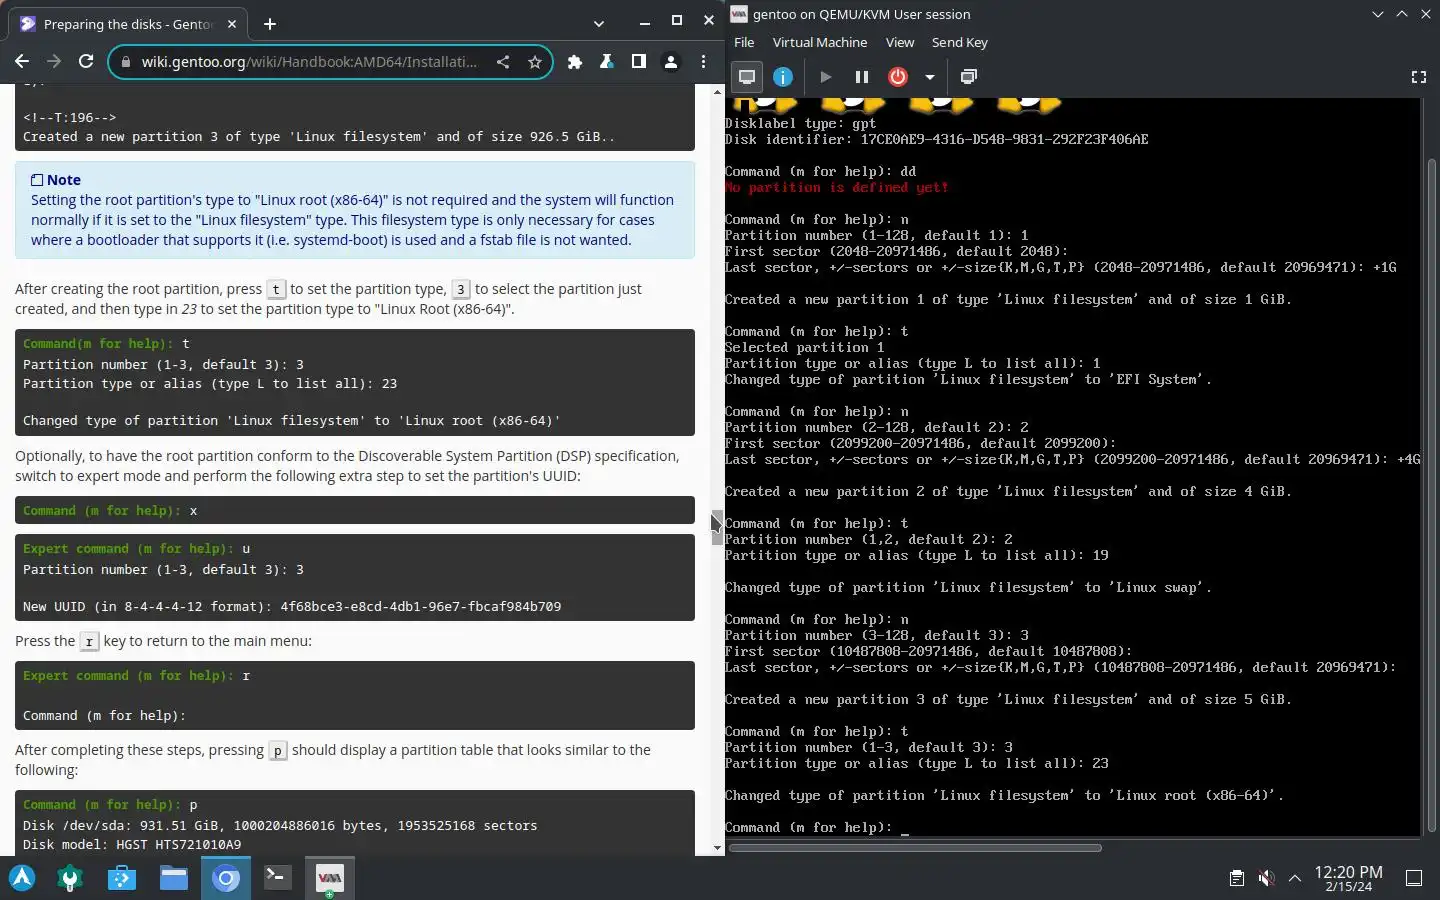Toggle the browser side panel
This screenshot has height=900, width=1440.
click(x=639, y=62)
